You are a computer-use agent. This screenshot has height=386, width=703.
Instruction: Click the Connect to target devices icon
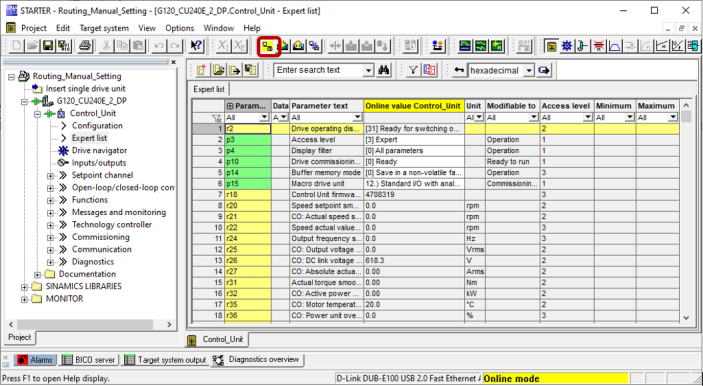(269, 46)
